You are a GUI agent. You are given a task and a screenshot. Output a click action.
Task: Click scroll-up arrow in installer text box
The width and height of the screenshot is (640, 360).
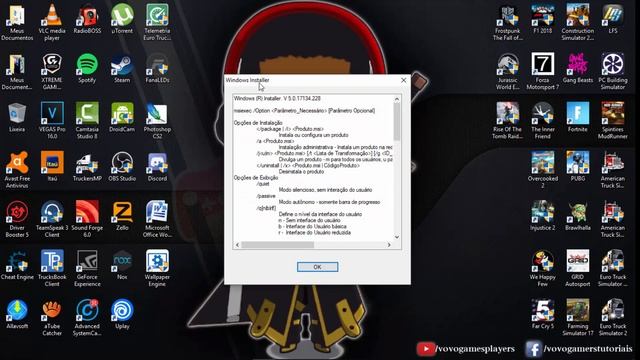pos(397,99)
